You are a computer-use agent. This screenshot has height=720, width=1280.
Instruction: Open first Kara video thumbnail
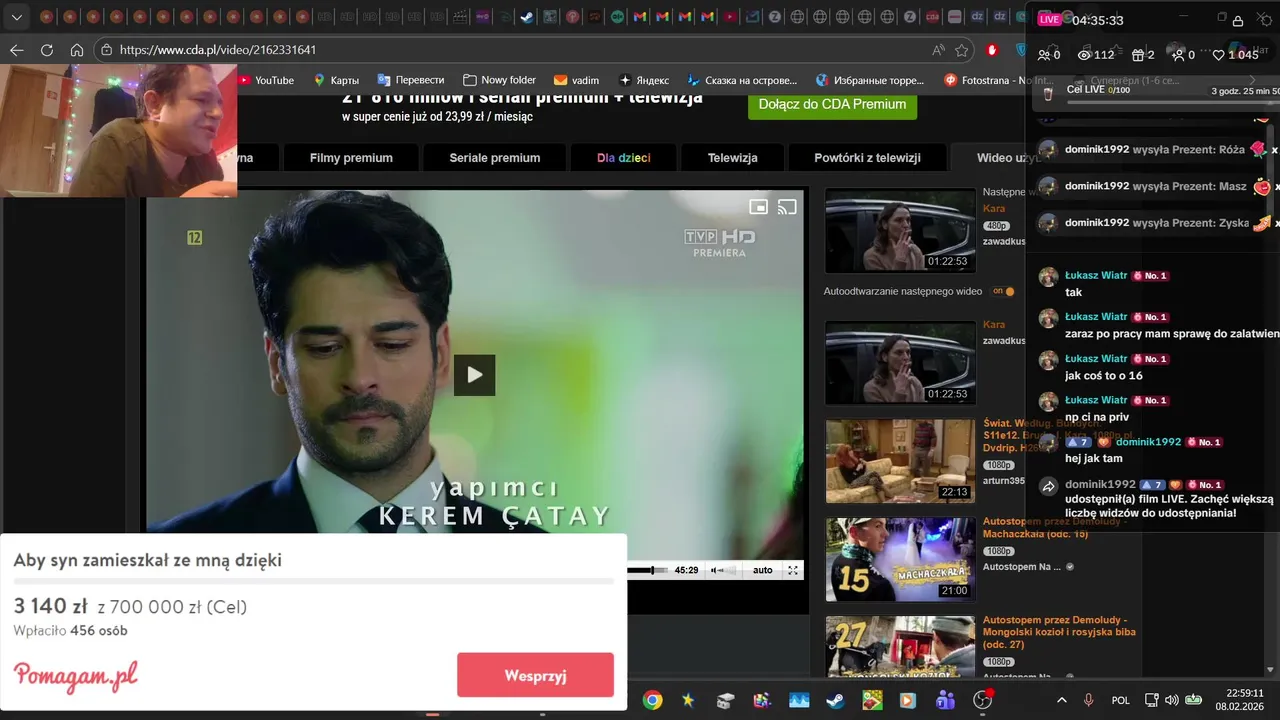pyautogui.click(x=900, y=231)
